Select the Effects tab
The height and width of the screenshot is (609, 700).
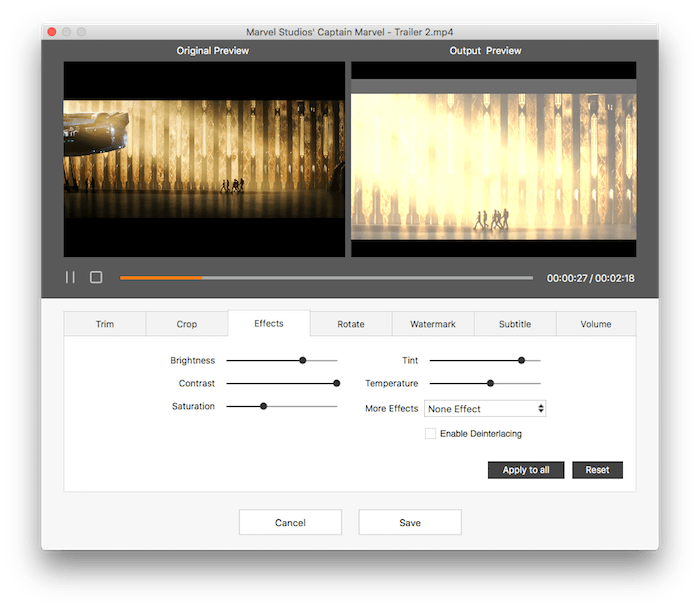click(269, 323)
